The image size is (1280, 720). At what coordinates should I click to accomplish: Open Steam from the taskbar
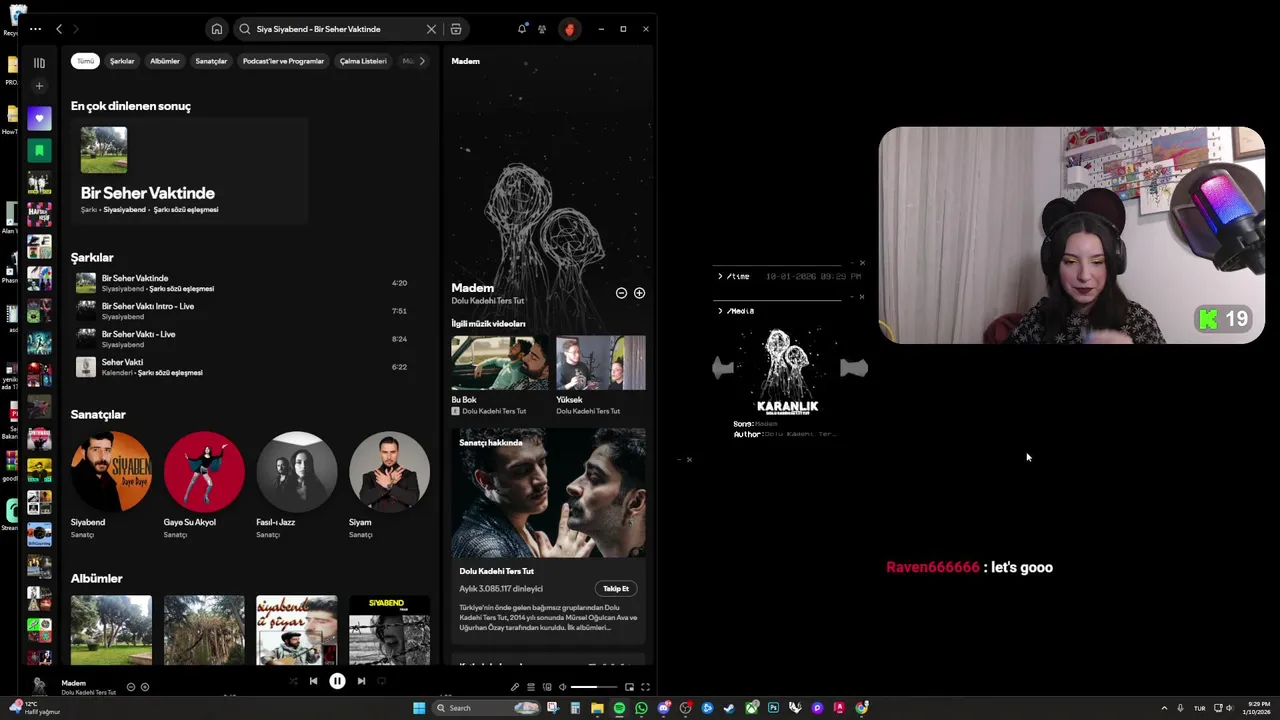click(729, 708)
